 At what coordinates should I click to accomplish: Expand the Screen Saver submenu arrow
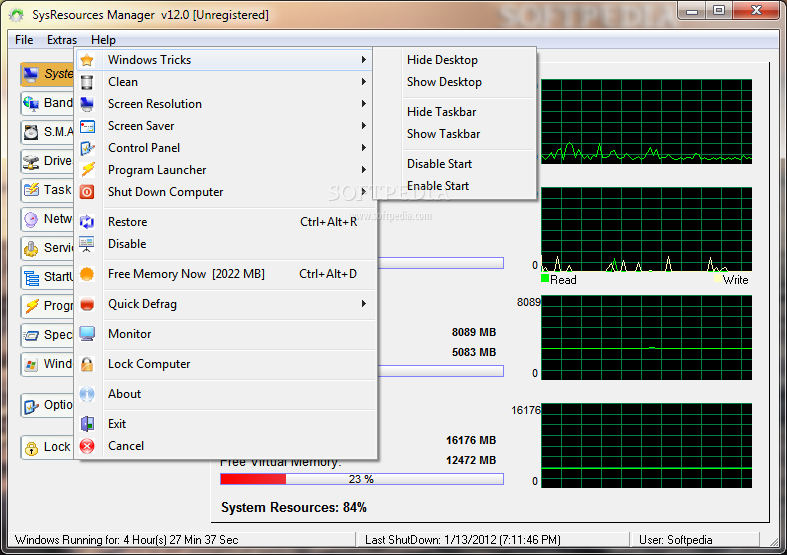(364, 125)
